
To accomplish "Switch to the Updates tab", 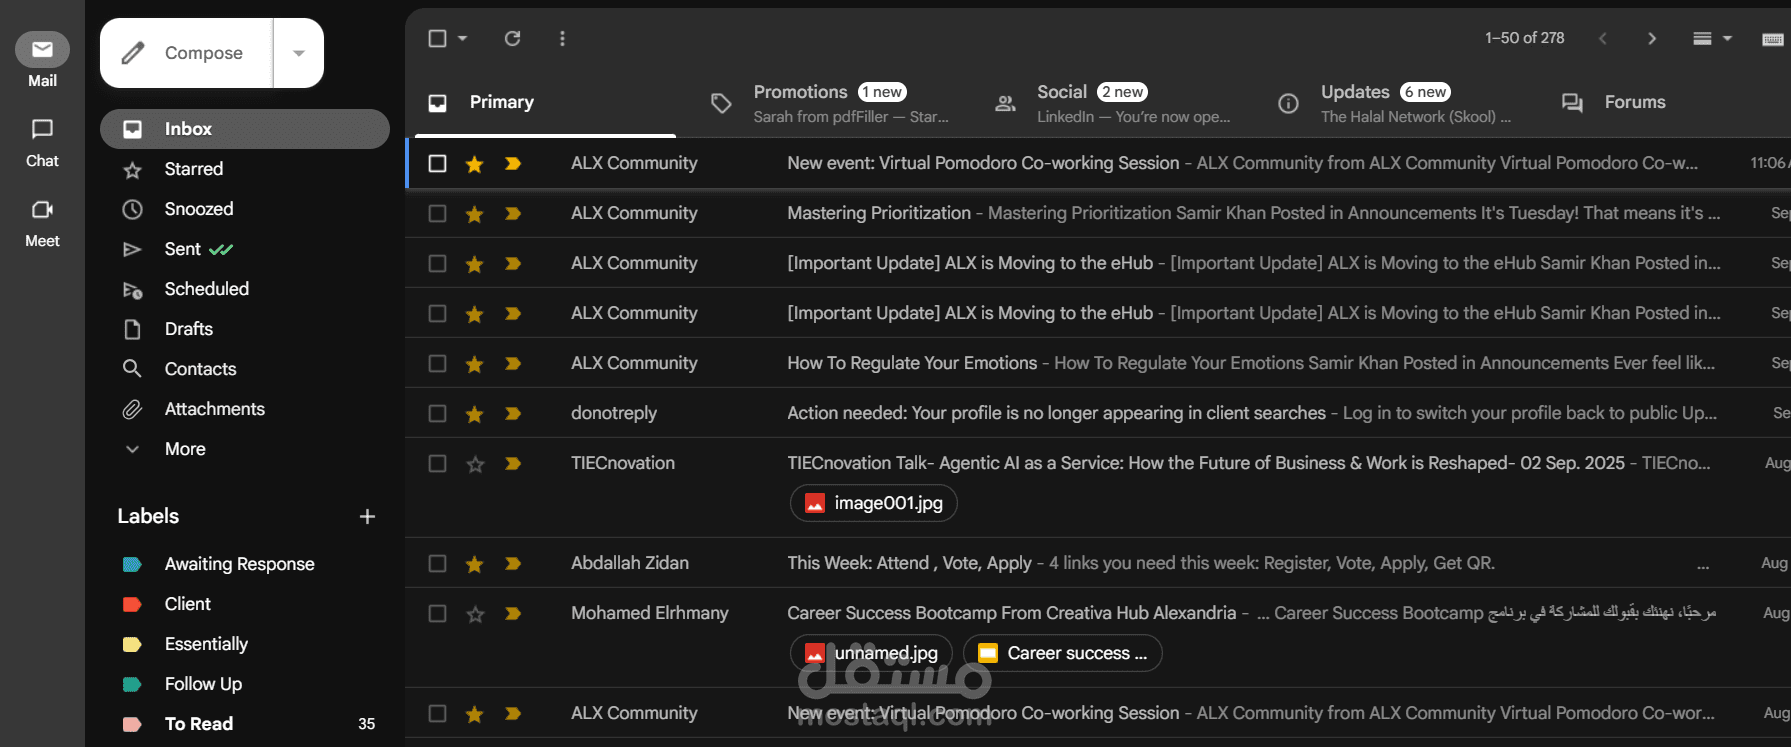I will [1398, 103].
